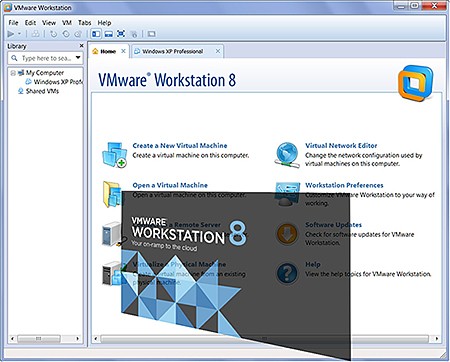450x362 pixels.
Task: Click the Revert to Snapshot toolbar icon
Action: (x=66, y=34)
